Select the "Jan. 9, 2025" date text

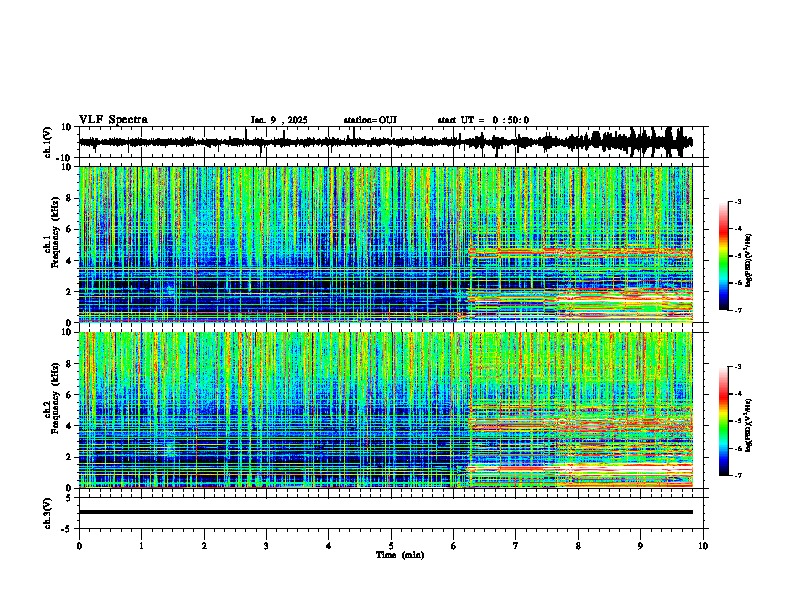pos(279,120)
